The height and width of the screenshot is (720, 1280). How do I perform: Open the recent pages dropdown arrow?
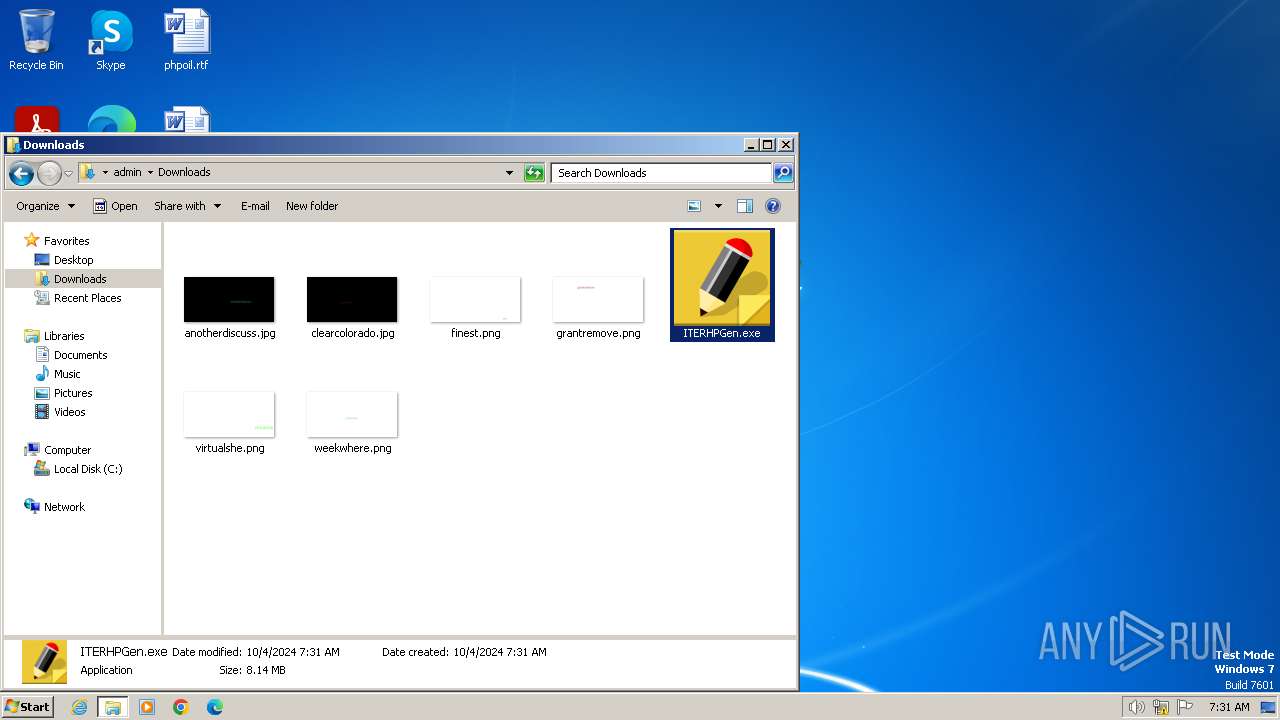pos(68,173)
